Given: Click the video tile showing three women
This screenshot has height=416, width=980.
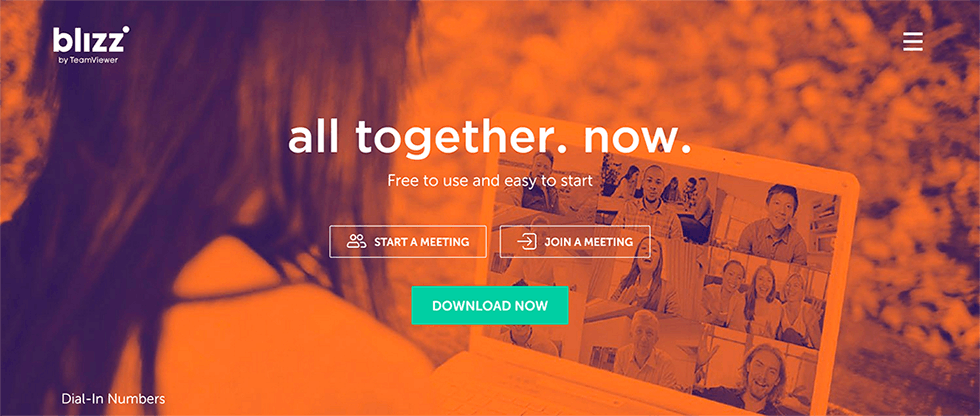Looking at the screenshot, I should click(x=764, y=299).
